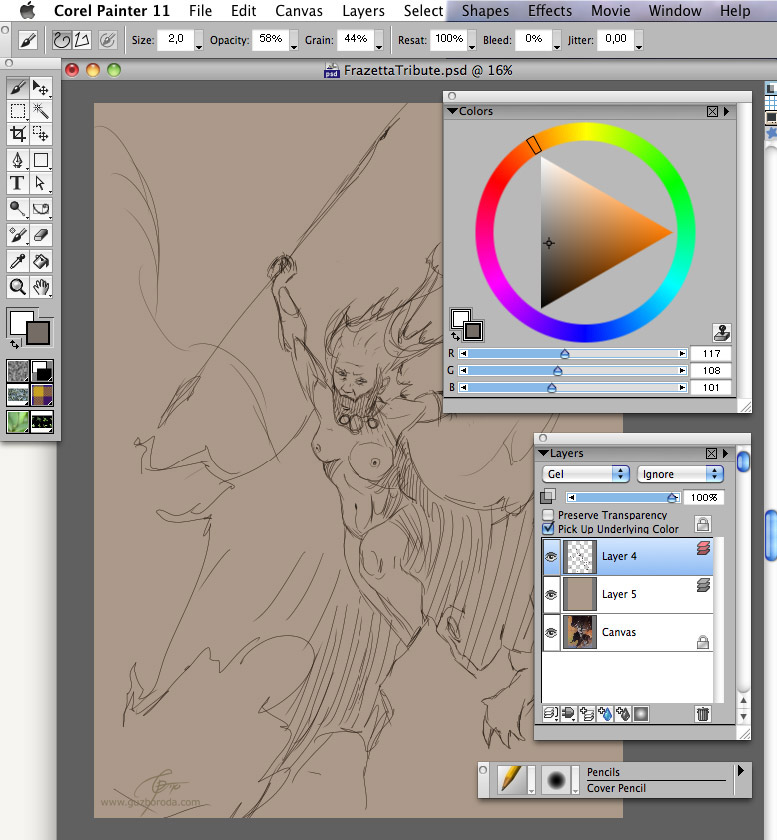Screen dimensions: 777x840
Task: Hide Layer 4 with its eye icon
Action: [x=551, y=556]
